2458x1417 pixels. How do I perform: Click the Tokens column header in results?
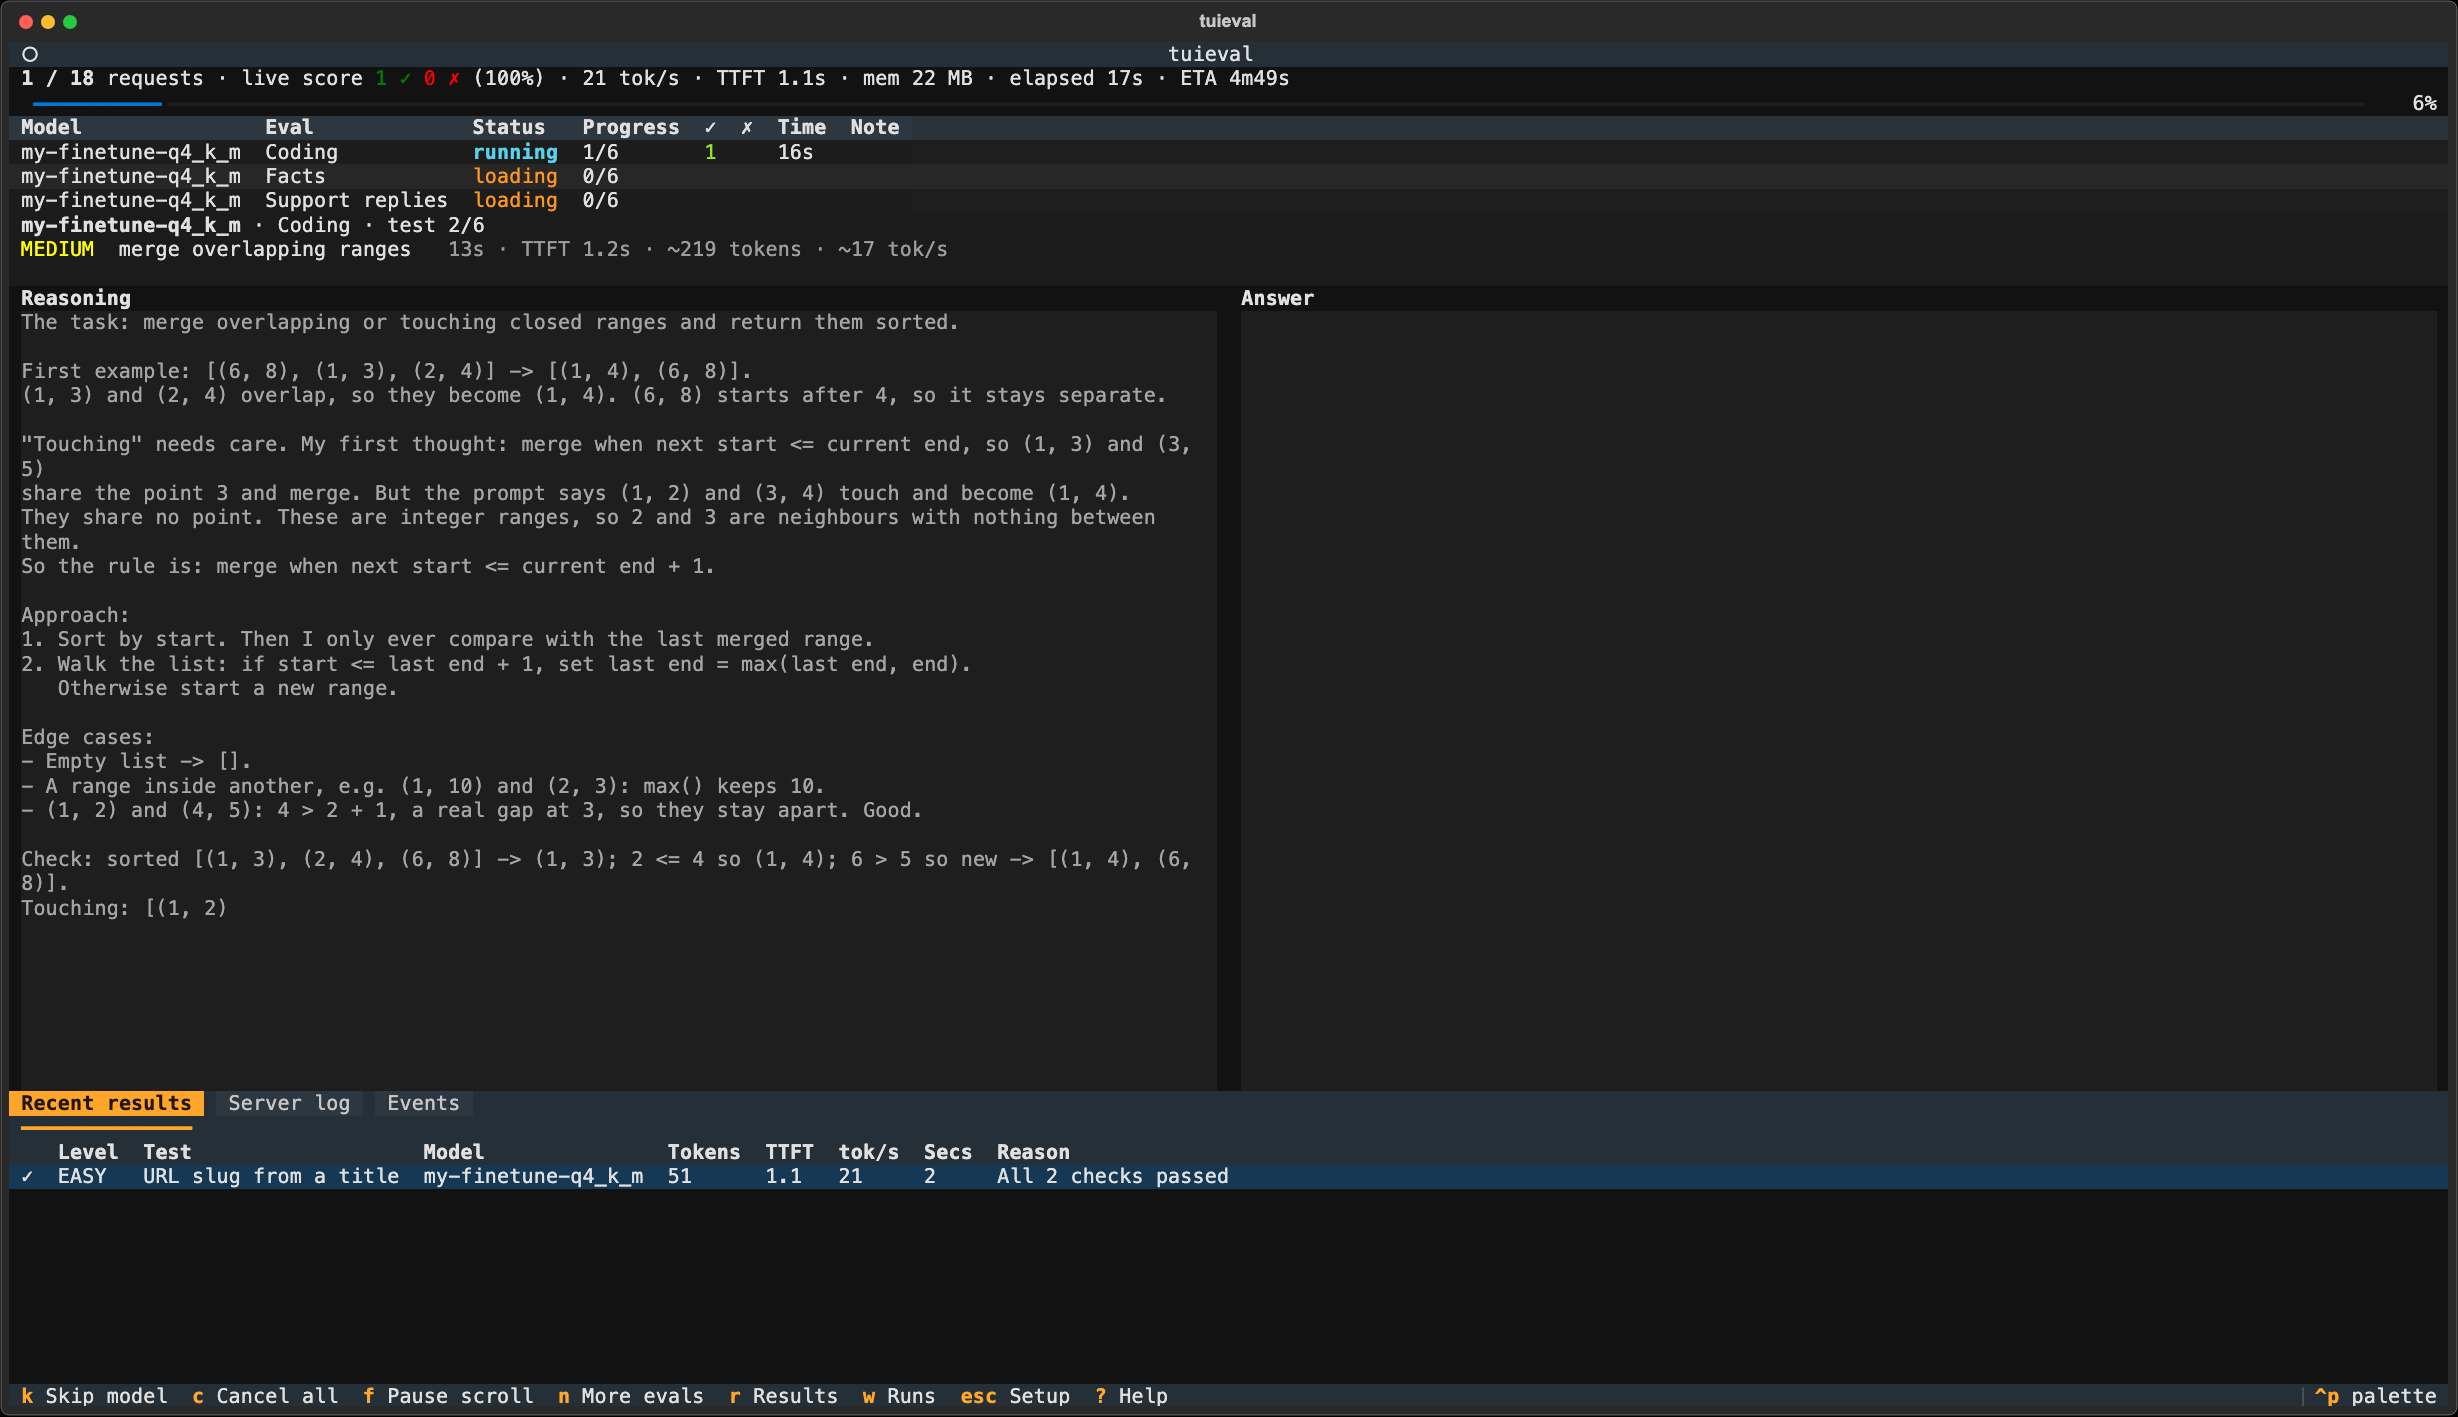[704, 1152]
